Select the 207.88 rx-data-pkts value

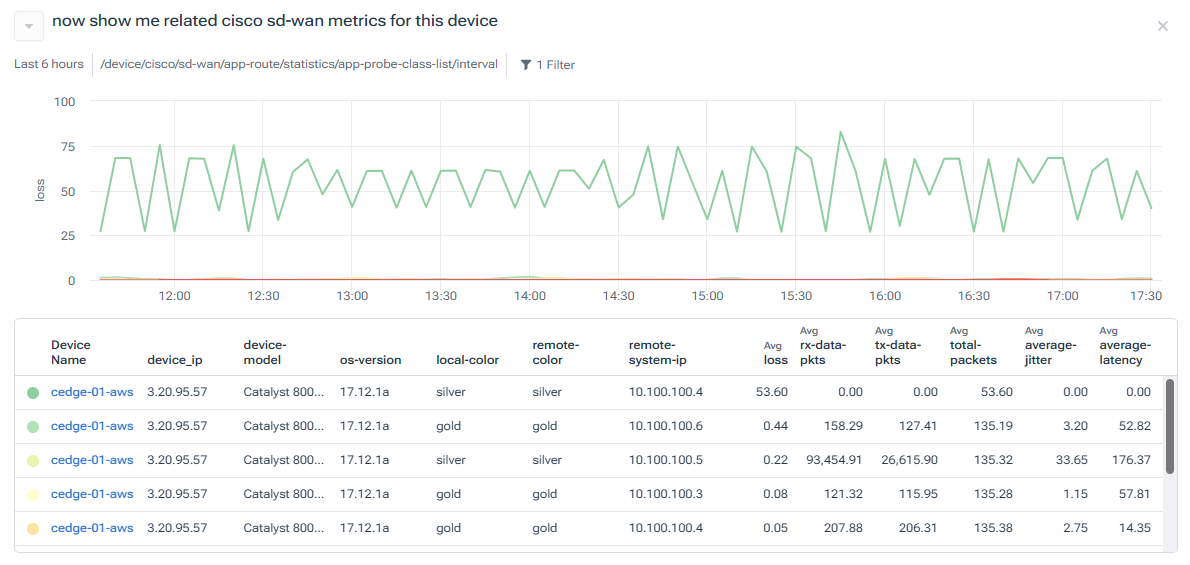tap(844, 529)
